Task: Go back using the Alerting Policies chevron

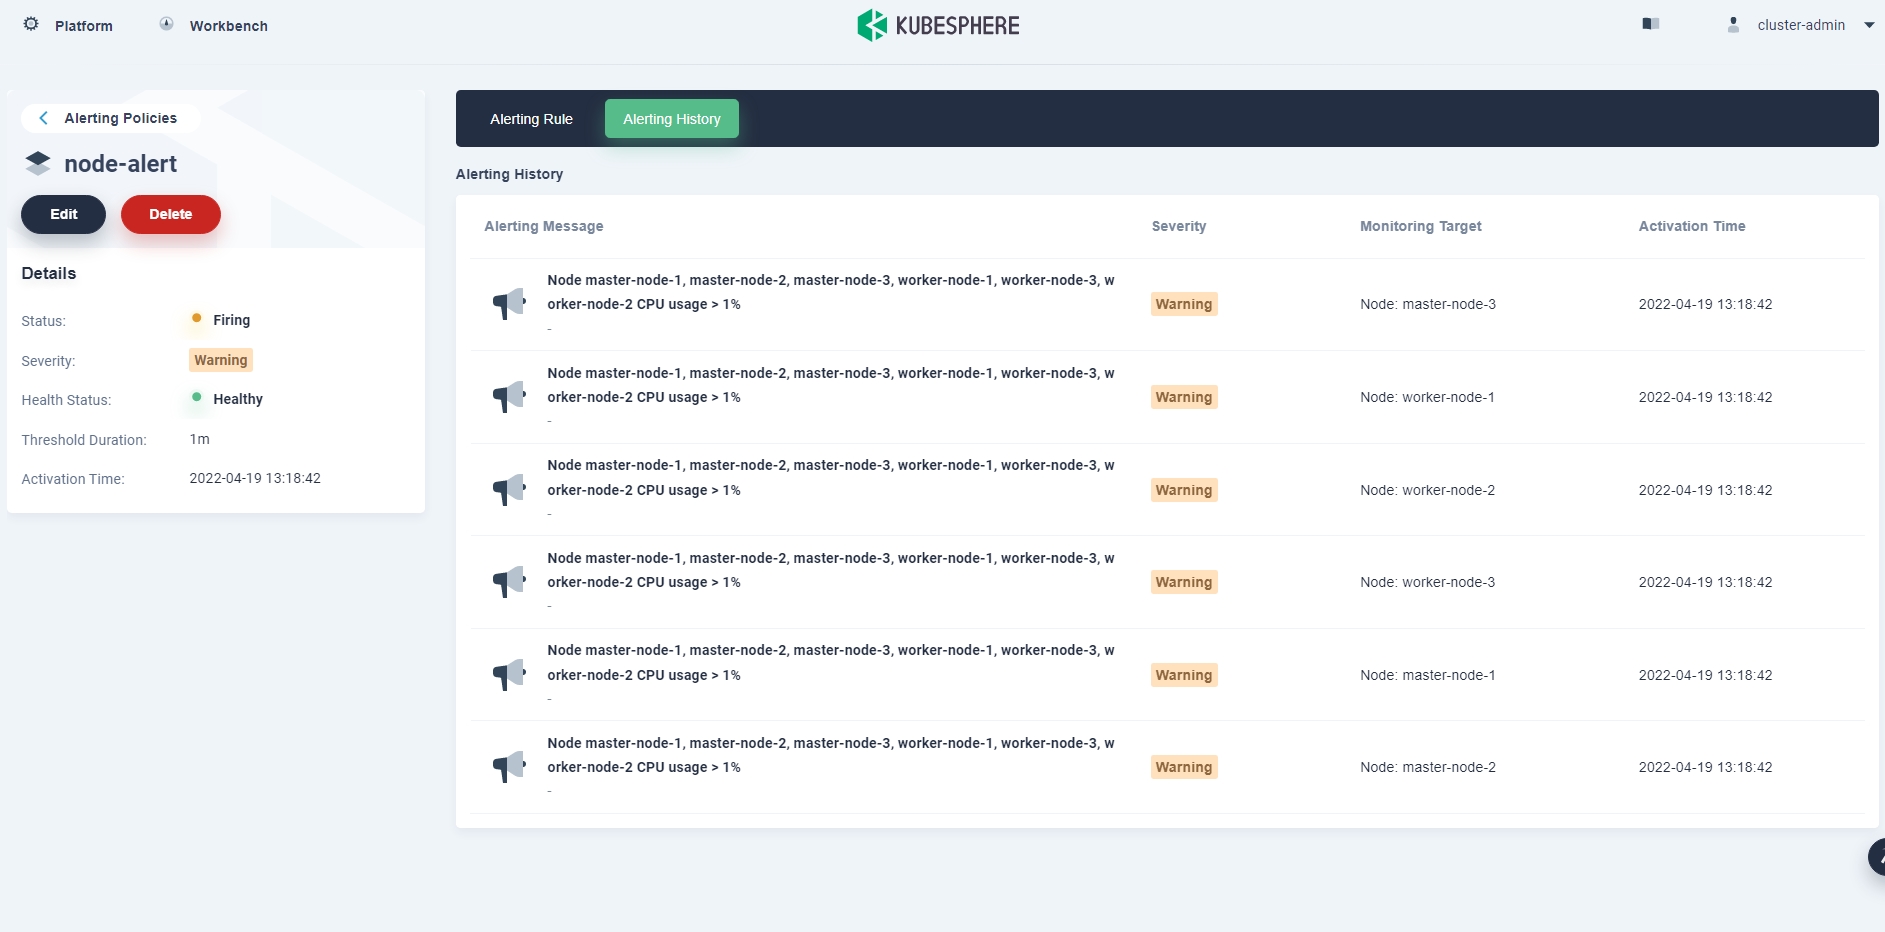Action: 43,118
